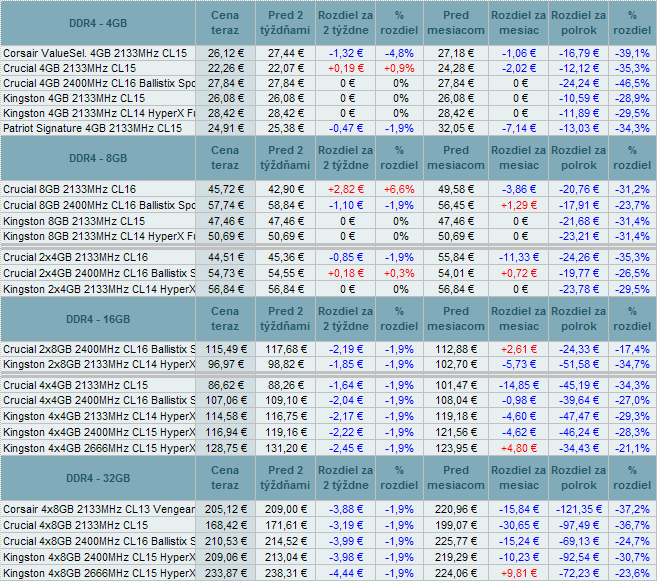Click '-10,59 €' half-year difference cell
The height and width of the screenshot is (581, 657).
click(579, 98)
